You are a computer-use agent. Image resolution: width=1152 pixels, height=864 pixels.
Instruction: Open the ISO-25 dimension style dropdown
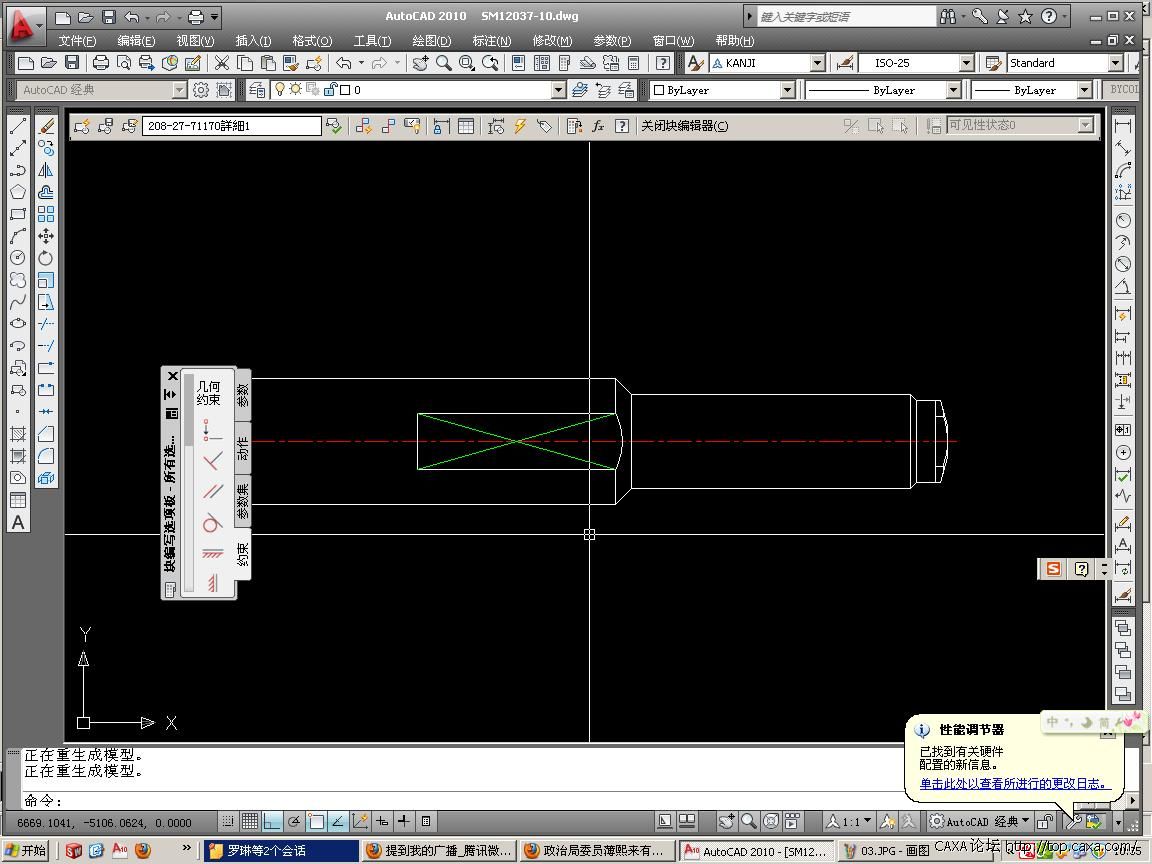click(x=966, y=63)
